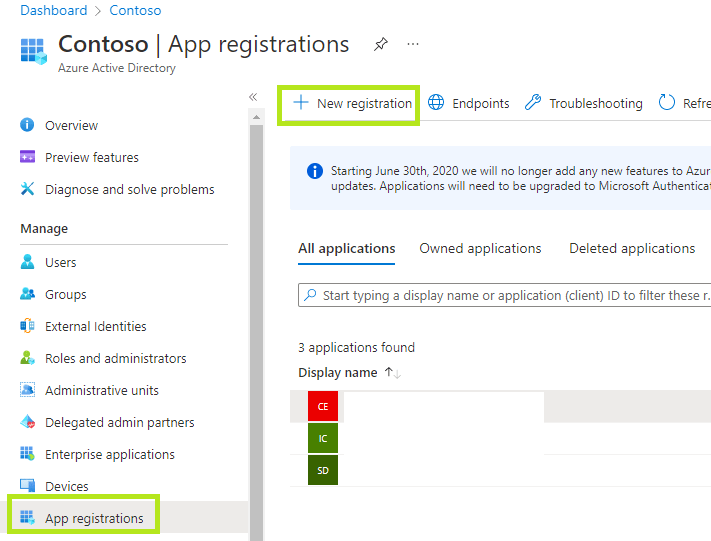Switch to the Deleted applications tab
This screenshot has width=711, height=541.
(x=632, y=248)
